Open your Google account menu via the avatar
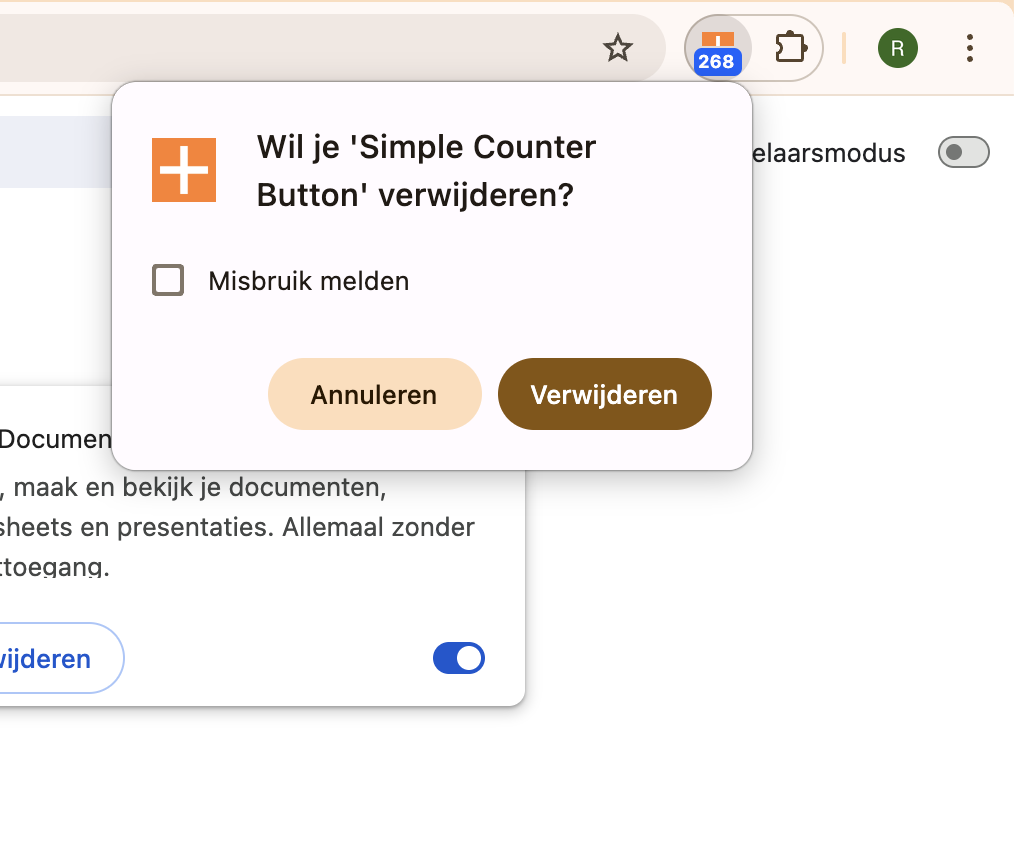 897,47
